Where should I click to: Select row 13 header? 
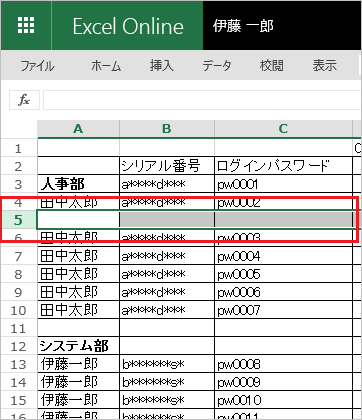point(18,364)
